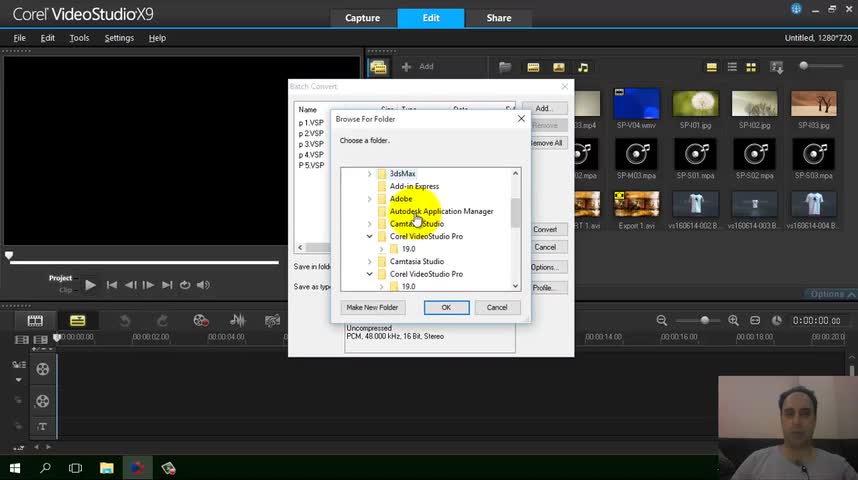Open the Tools menu
Image resolution: width=858 pixels, height=480 pixels.
click(x=79, y=38)
